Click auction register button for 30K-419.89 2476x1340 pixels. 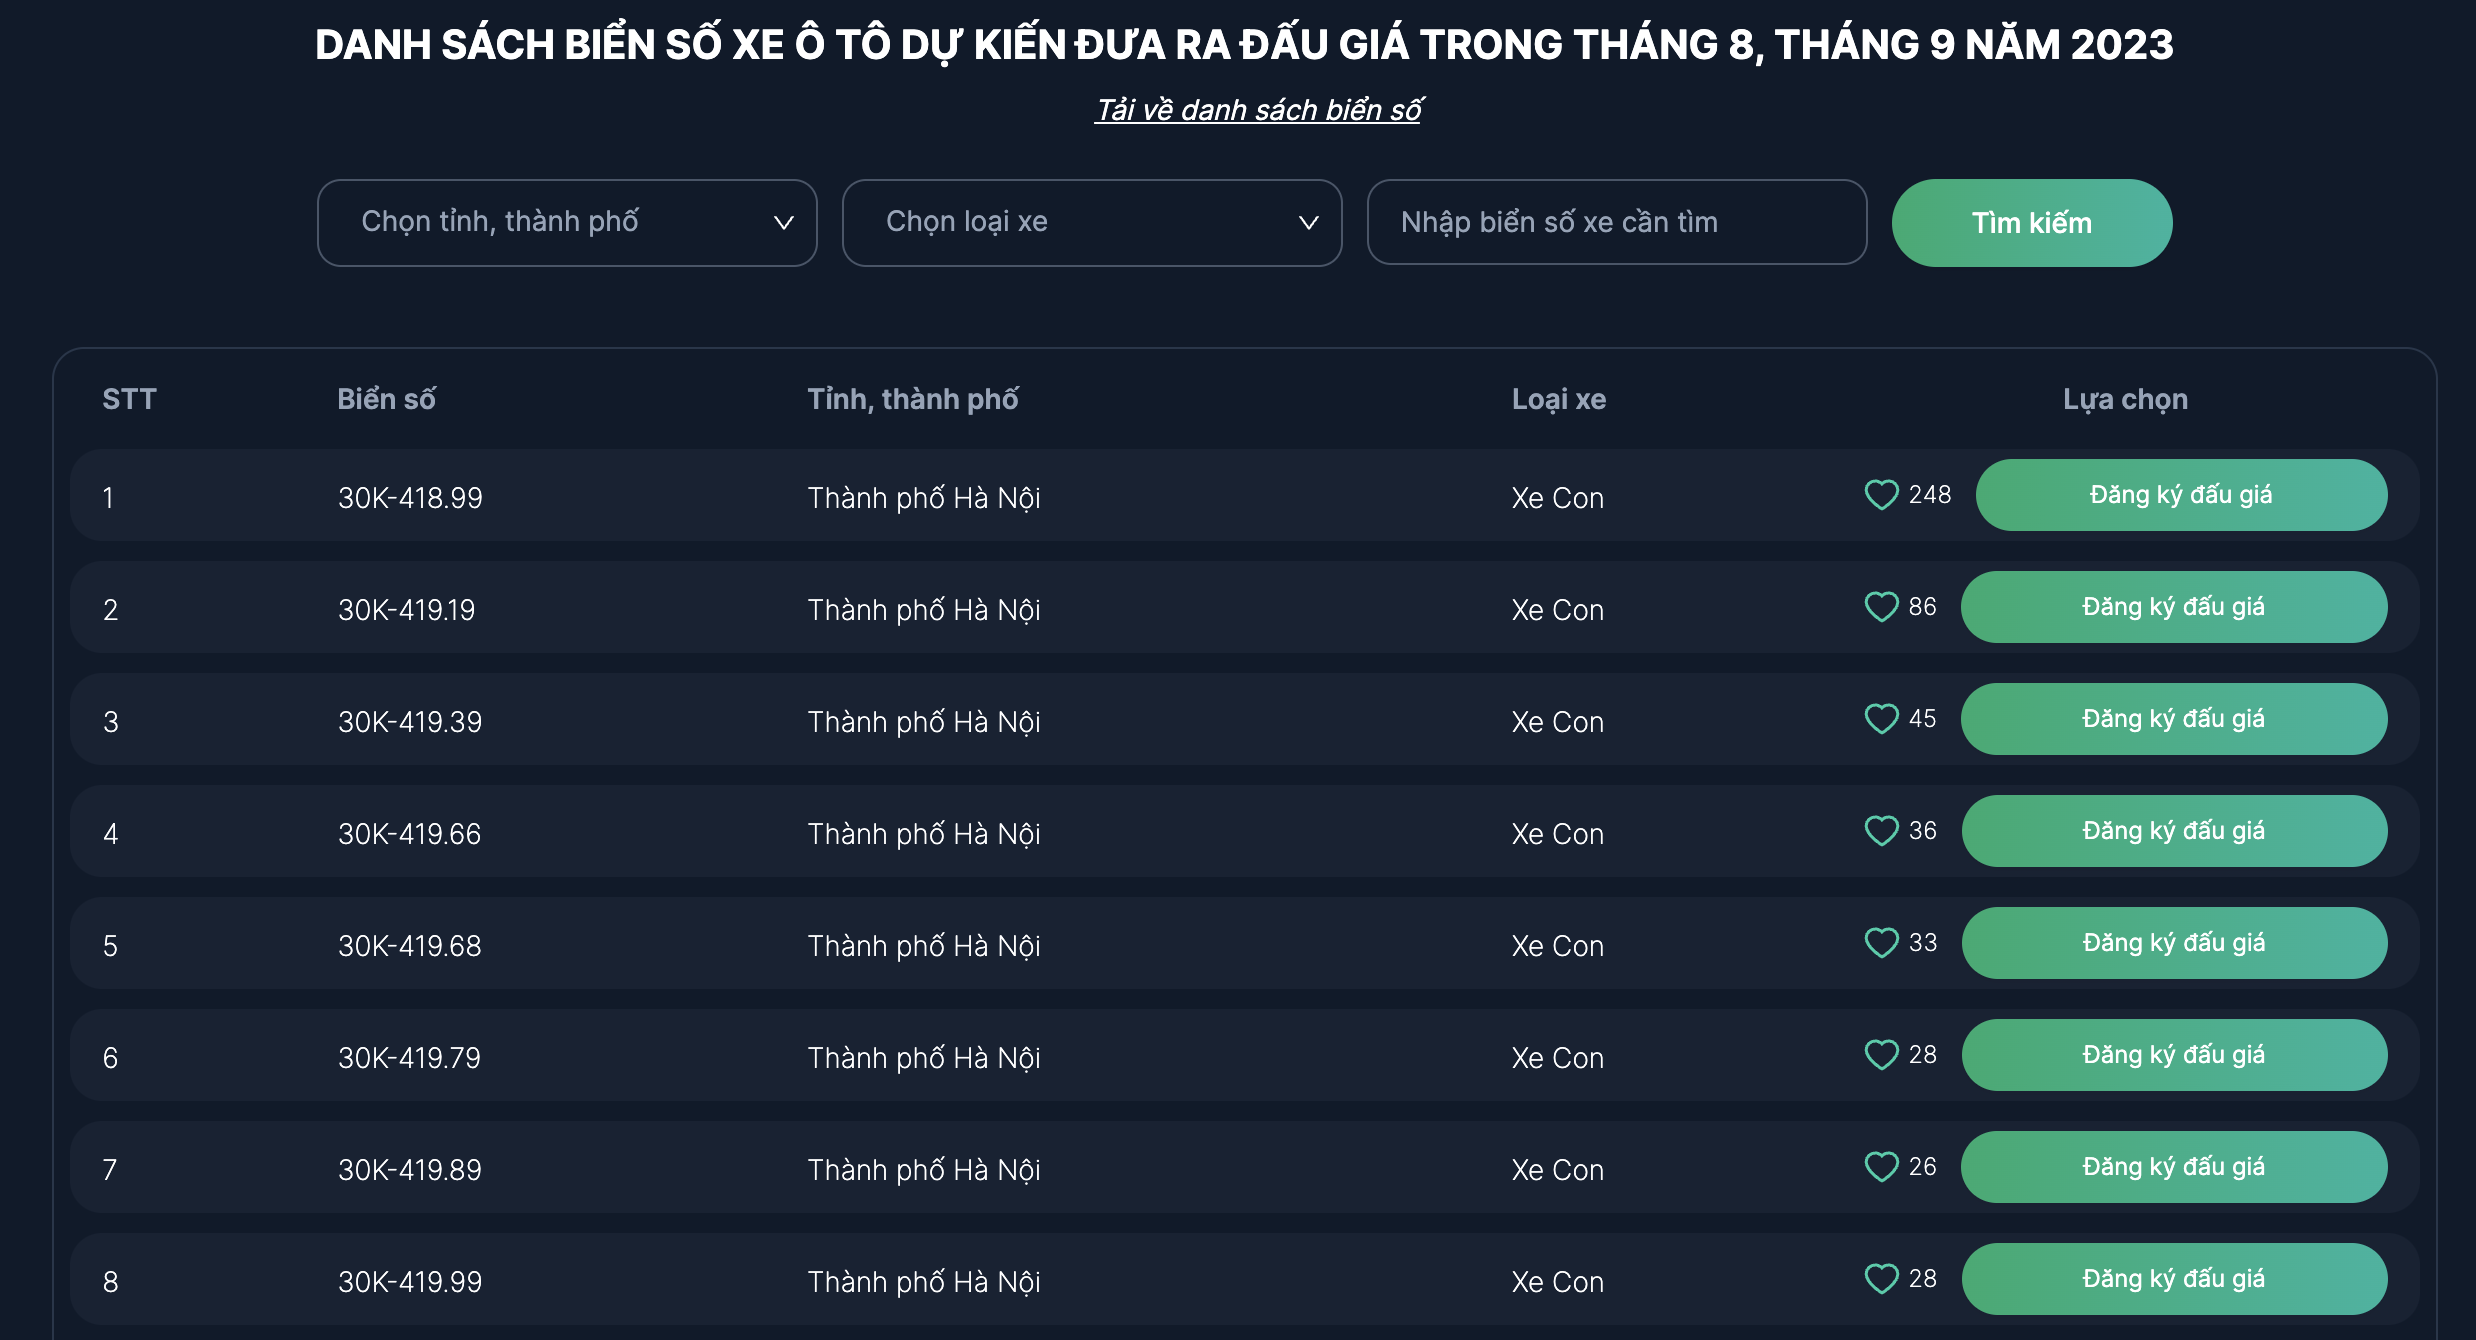[2174, 1167]
